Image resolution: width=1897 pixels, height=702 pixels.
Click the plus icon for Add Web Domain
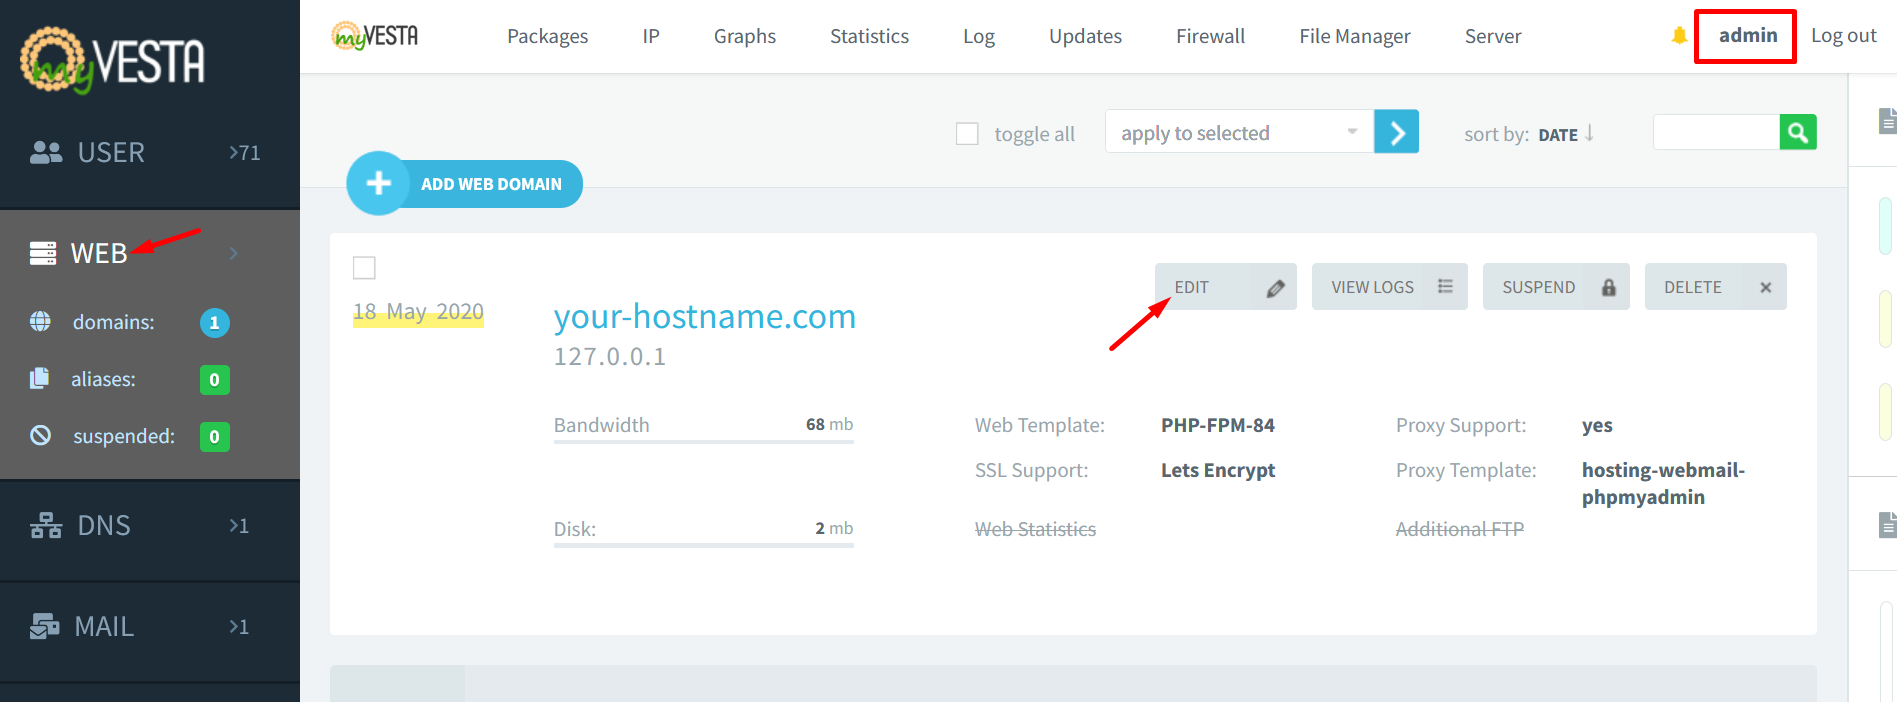coord(378,184)
